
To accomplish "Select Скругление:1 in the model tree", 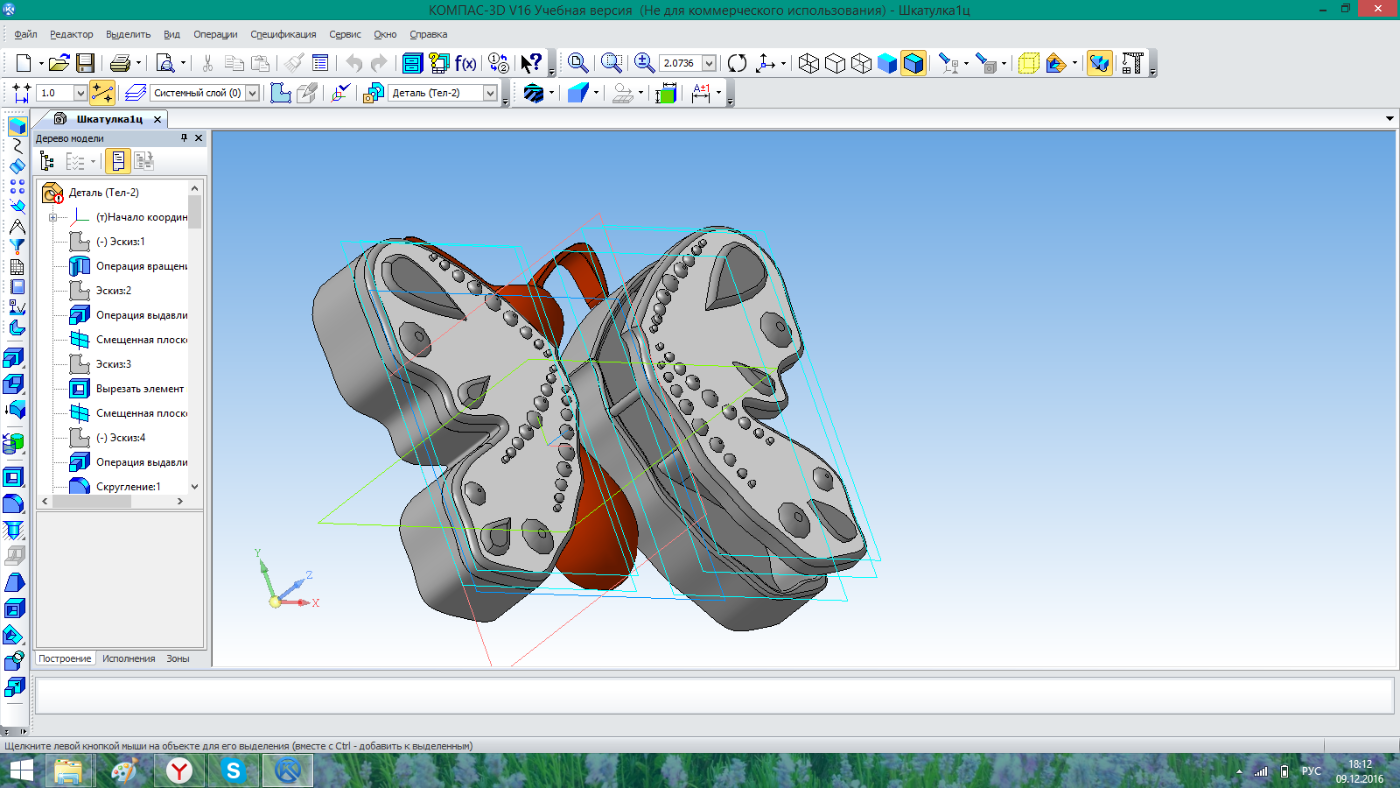I will point(127,486).
